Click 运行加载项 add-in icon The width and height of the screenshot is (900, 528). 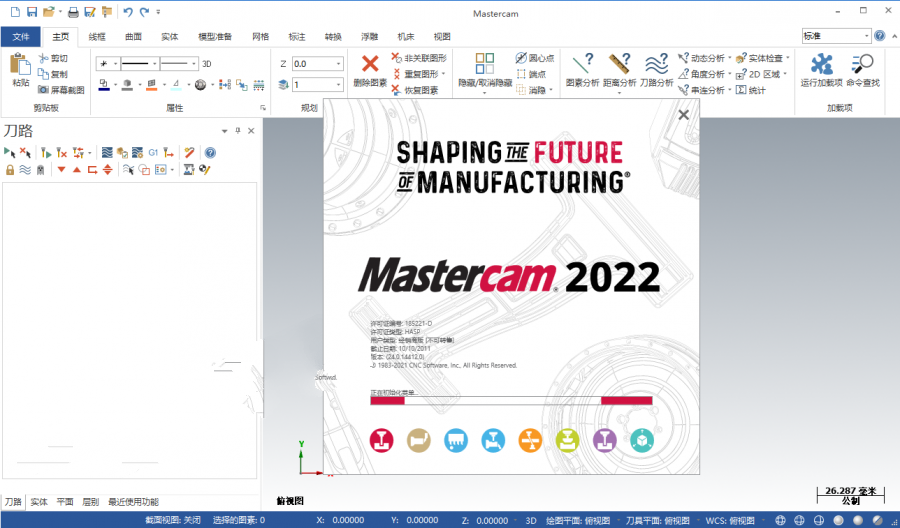point(821,64)
